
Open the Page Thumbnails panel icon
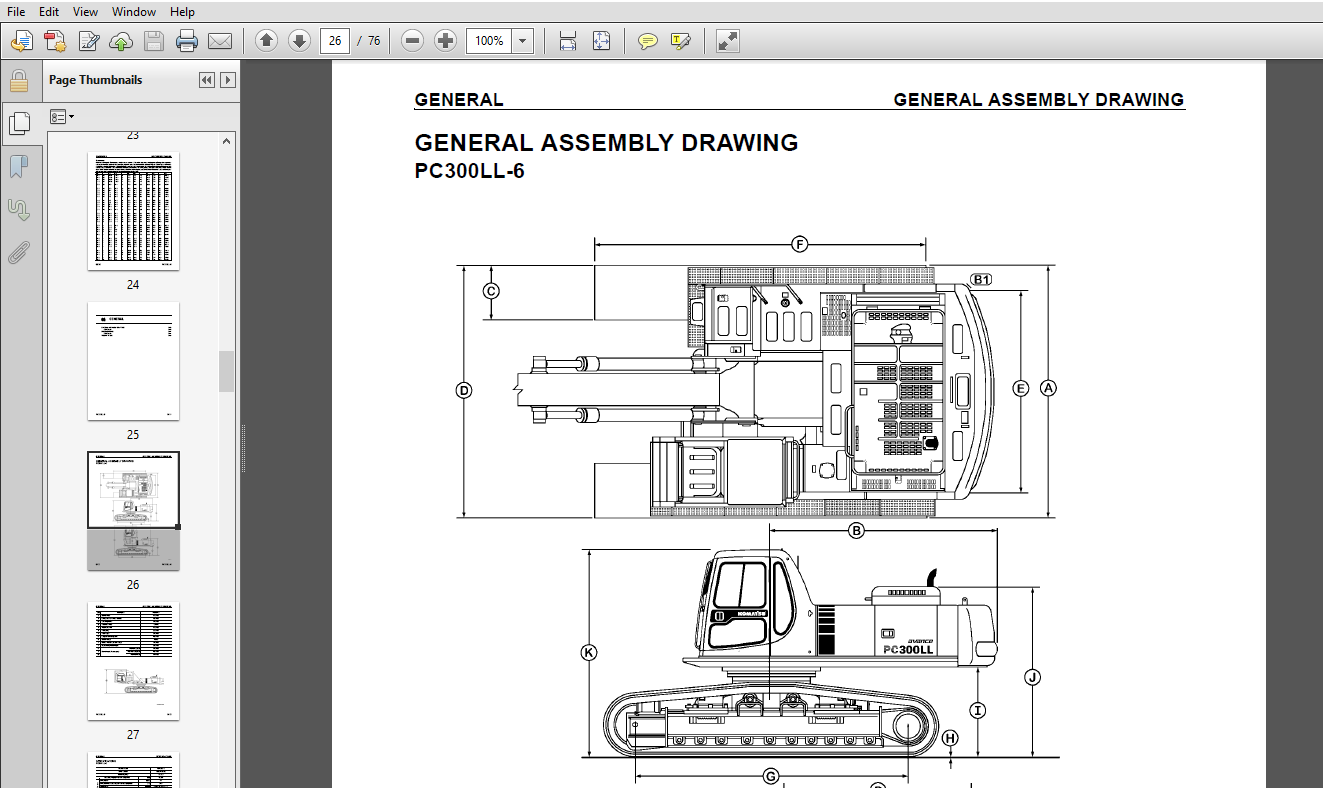(x=19, y=123)
